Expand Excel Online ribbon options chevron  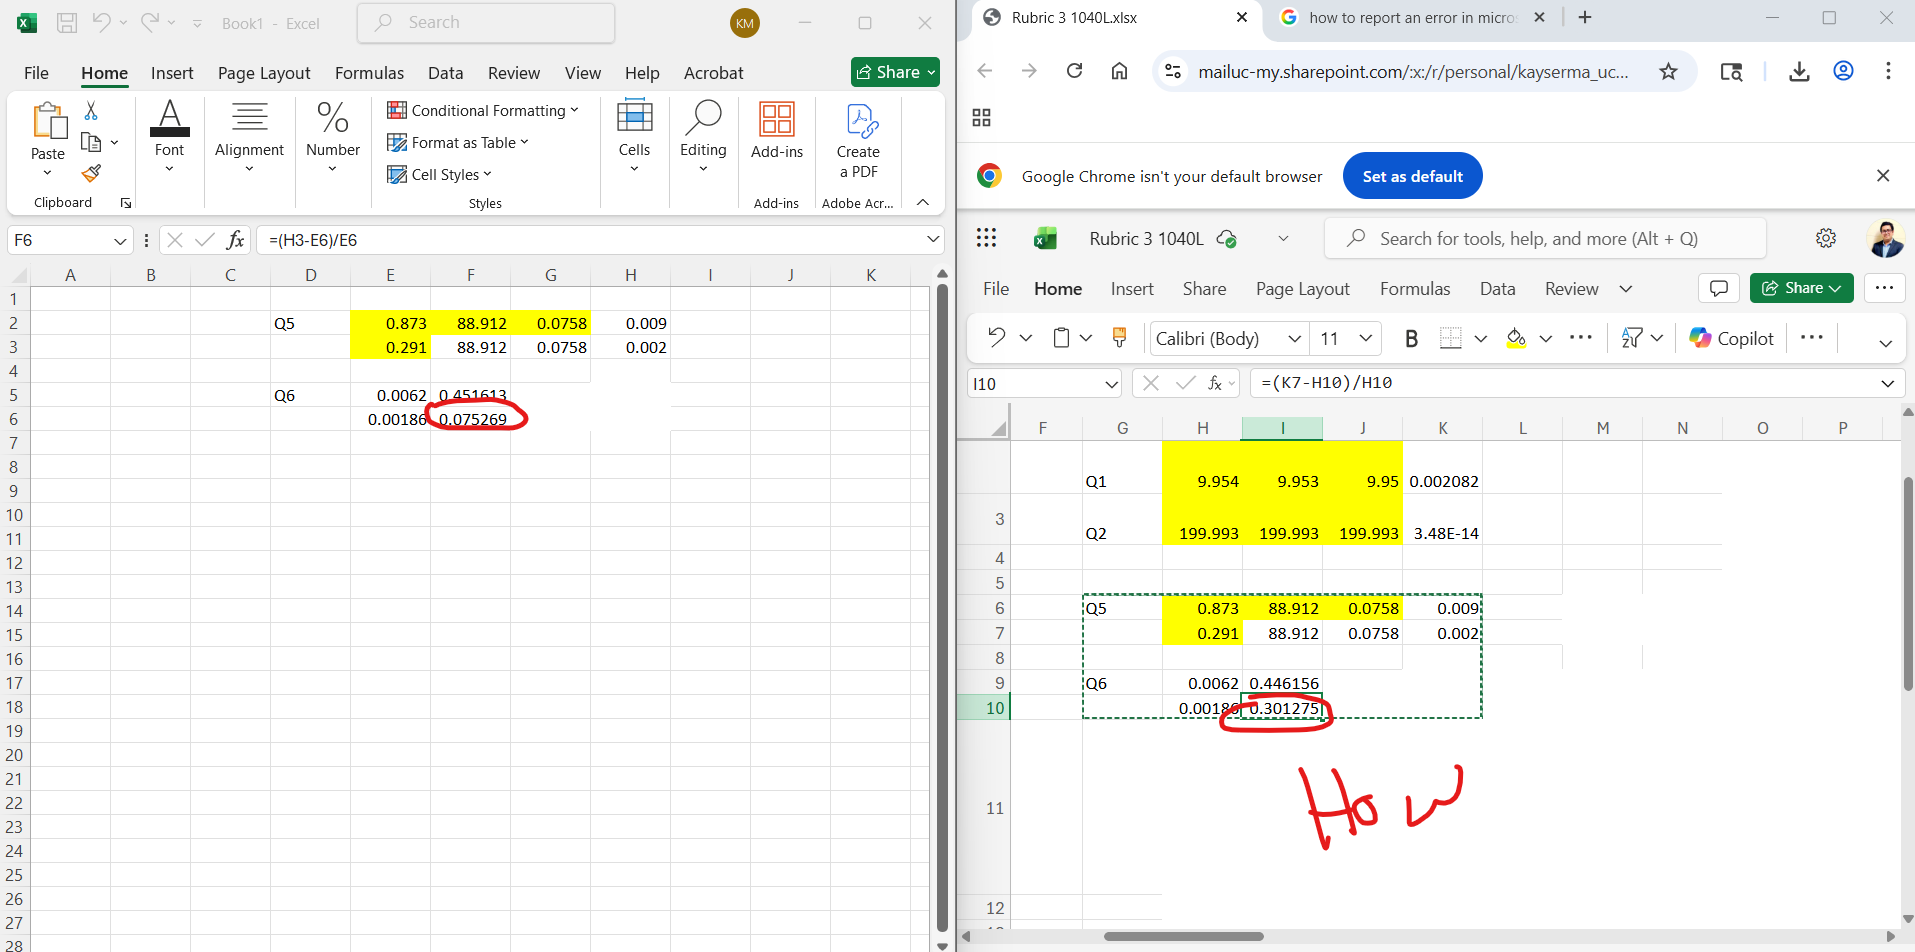tap(1885, 343)
